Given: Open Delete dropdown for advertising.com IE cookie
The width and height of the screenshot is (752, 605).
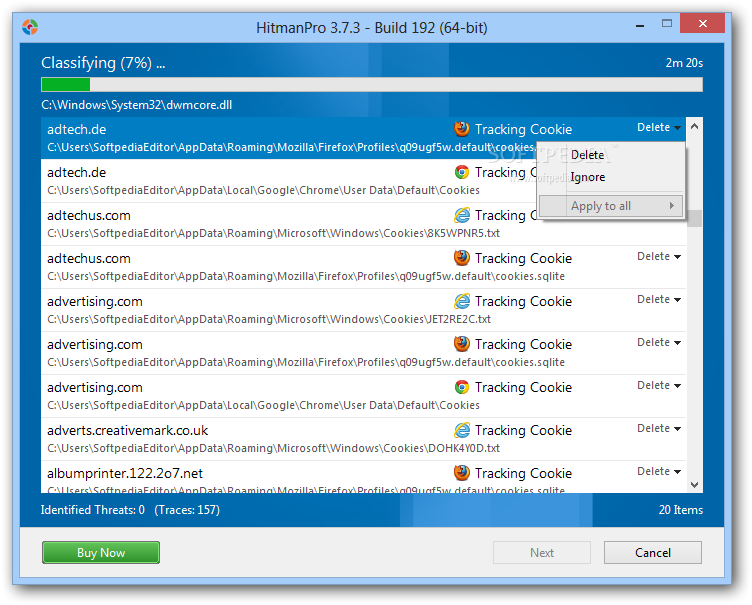Looking at the screenshot, I should (658, 299).
